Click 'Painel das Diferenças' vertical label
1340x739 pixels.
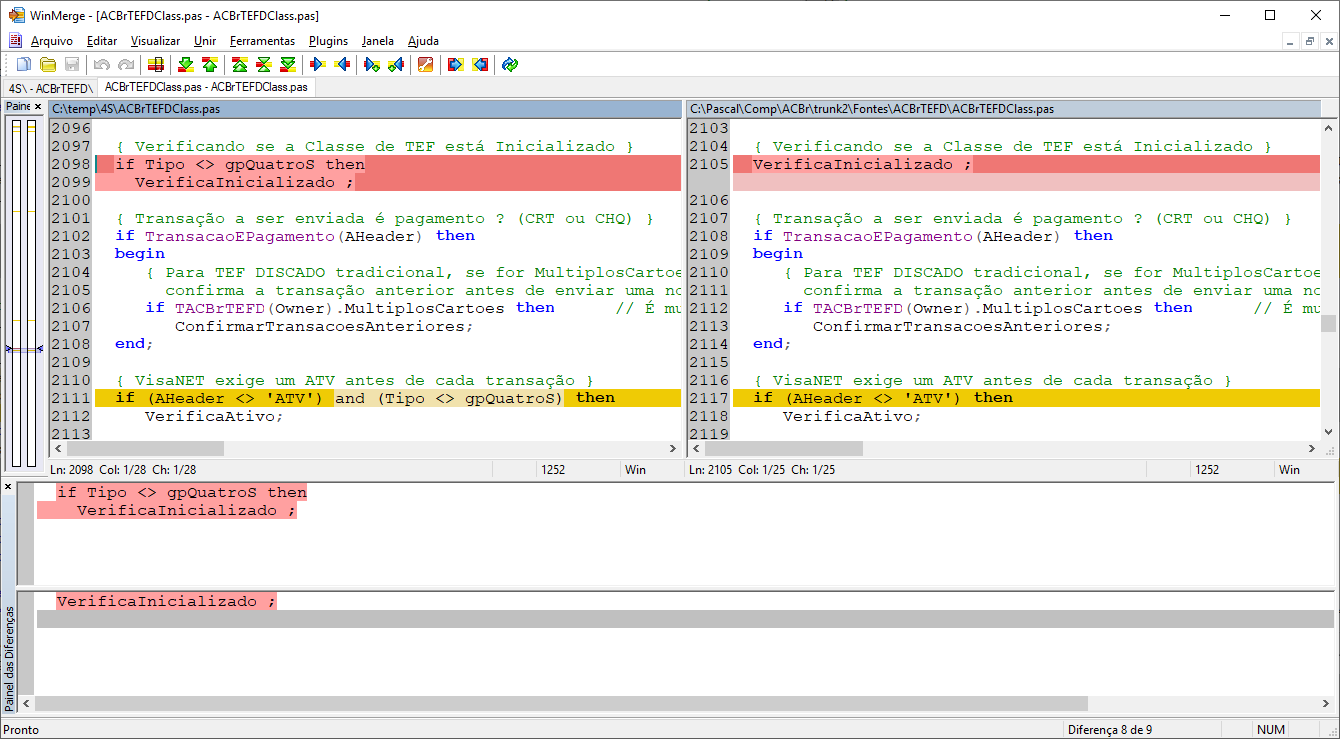click(8, 656)
